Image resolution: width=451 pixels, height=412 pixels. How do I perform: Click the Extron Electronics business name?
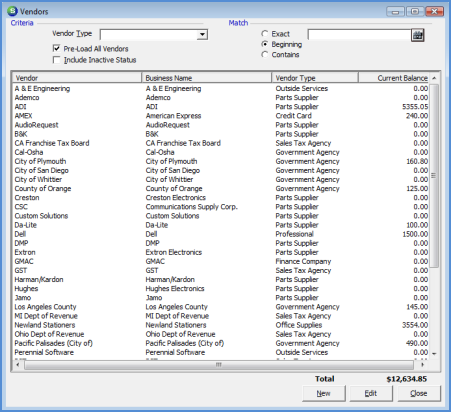174,252
